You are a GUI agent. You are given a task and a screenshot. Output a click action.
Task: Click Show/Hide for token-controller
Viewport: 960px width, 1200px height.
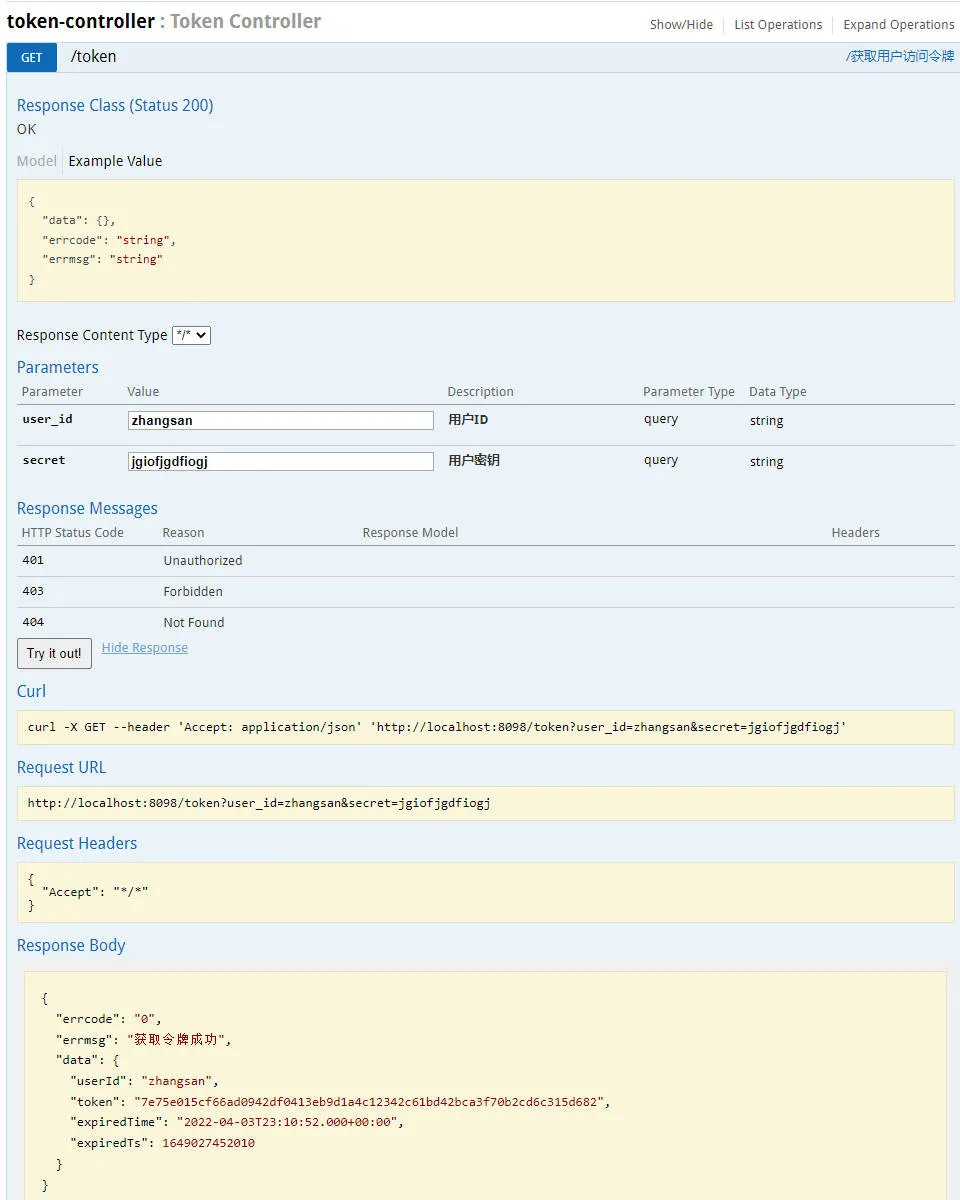[x=681, y=25]
